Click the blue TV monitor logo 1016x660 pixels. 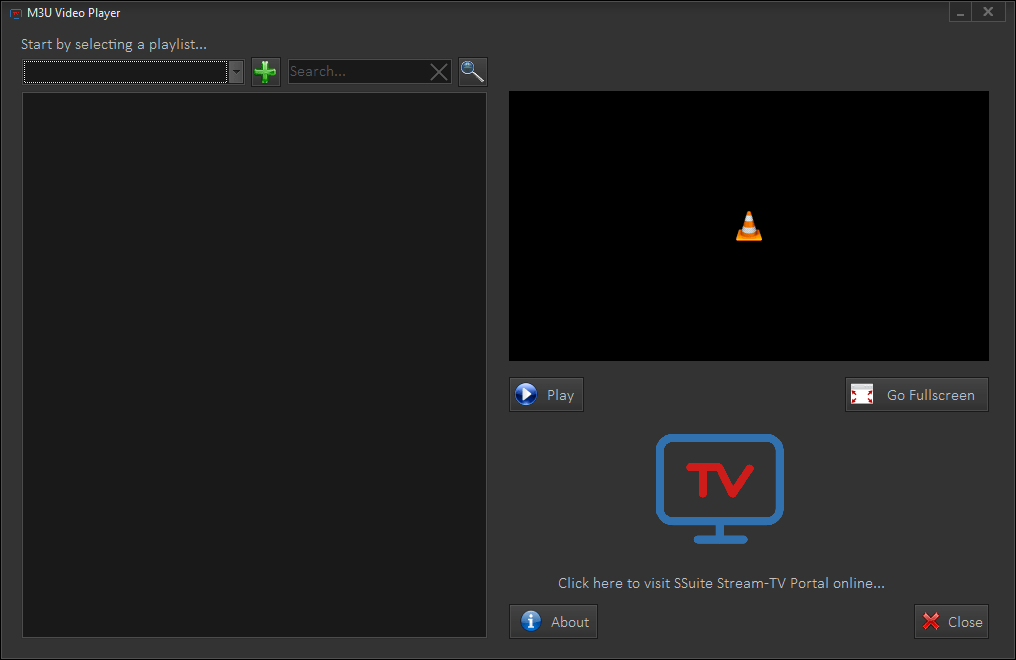pos(720,488)
